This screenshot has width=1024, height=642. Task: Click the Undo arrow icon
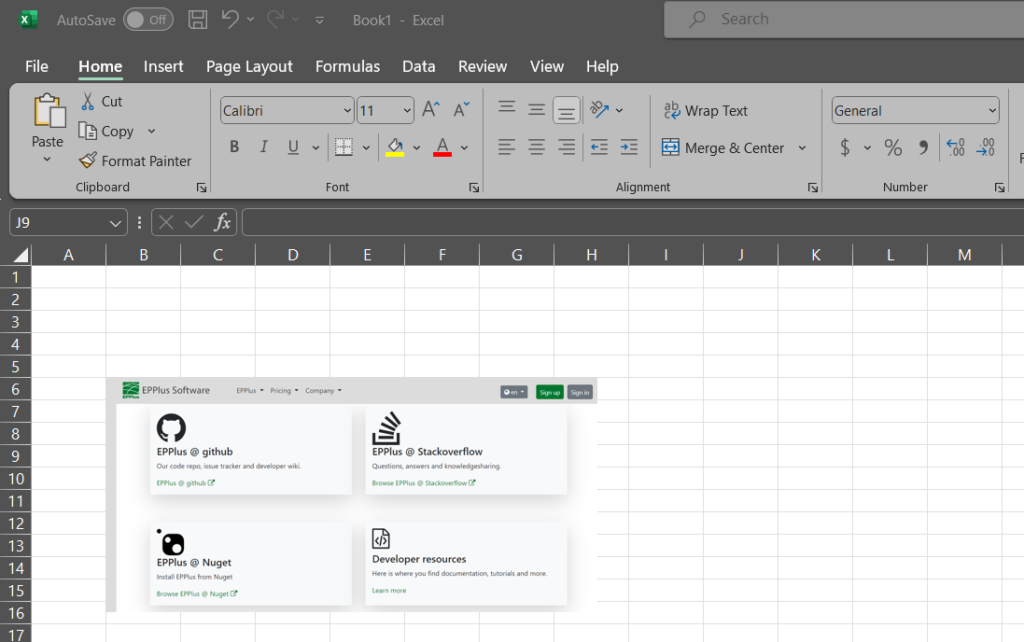[229, 19]
